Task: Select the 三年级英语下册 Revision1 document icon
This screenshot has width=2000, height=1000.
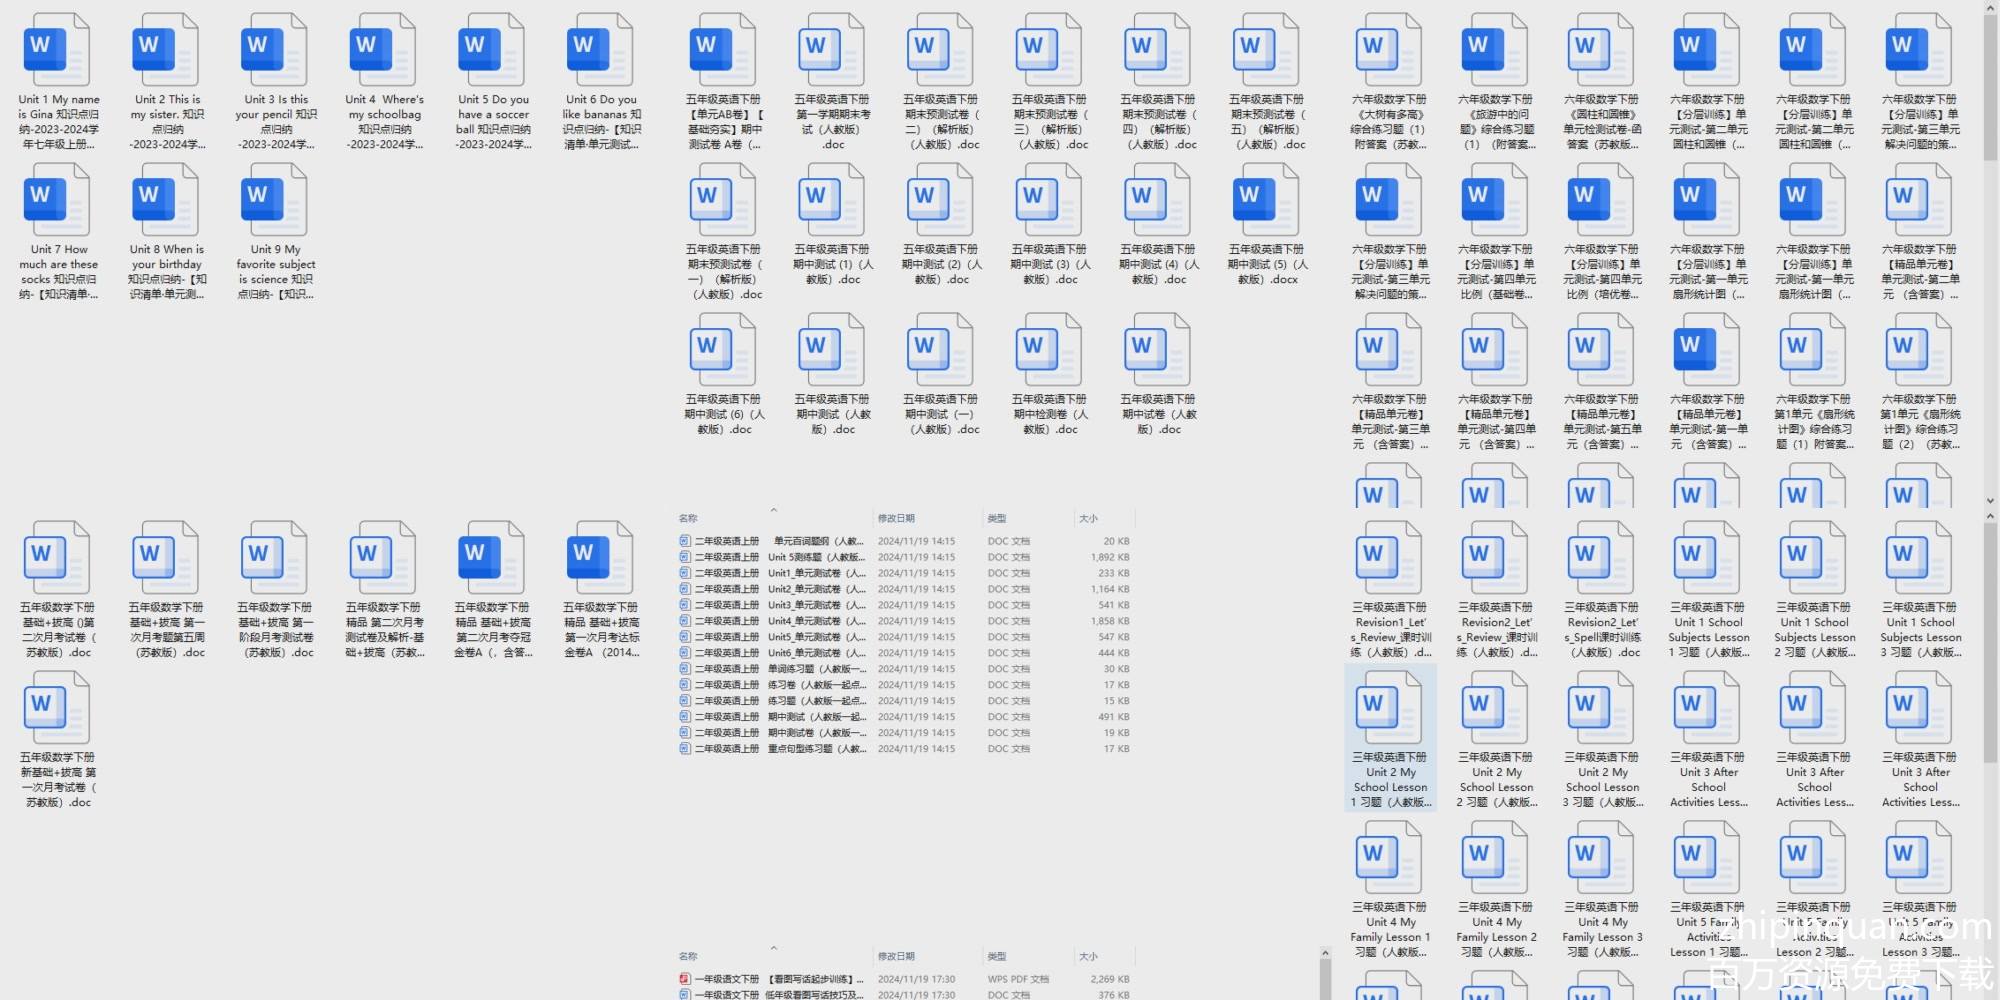Action: click(x=1389, y=560)
